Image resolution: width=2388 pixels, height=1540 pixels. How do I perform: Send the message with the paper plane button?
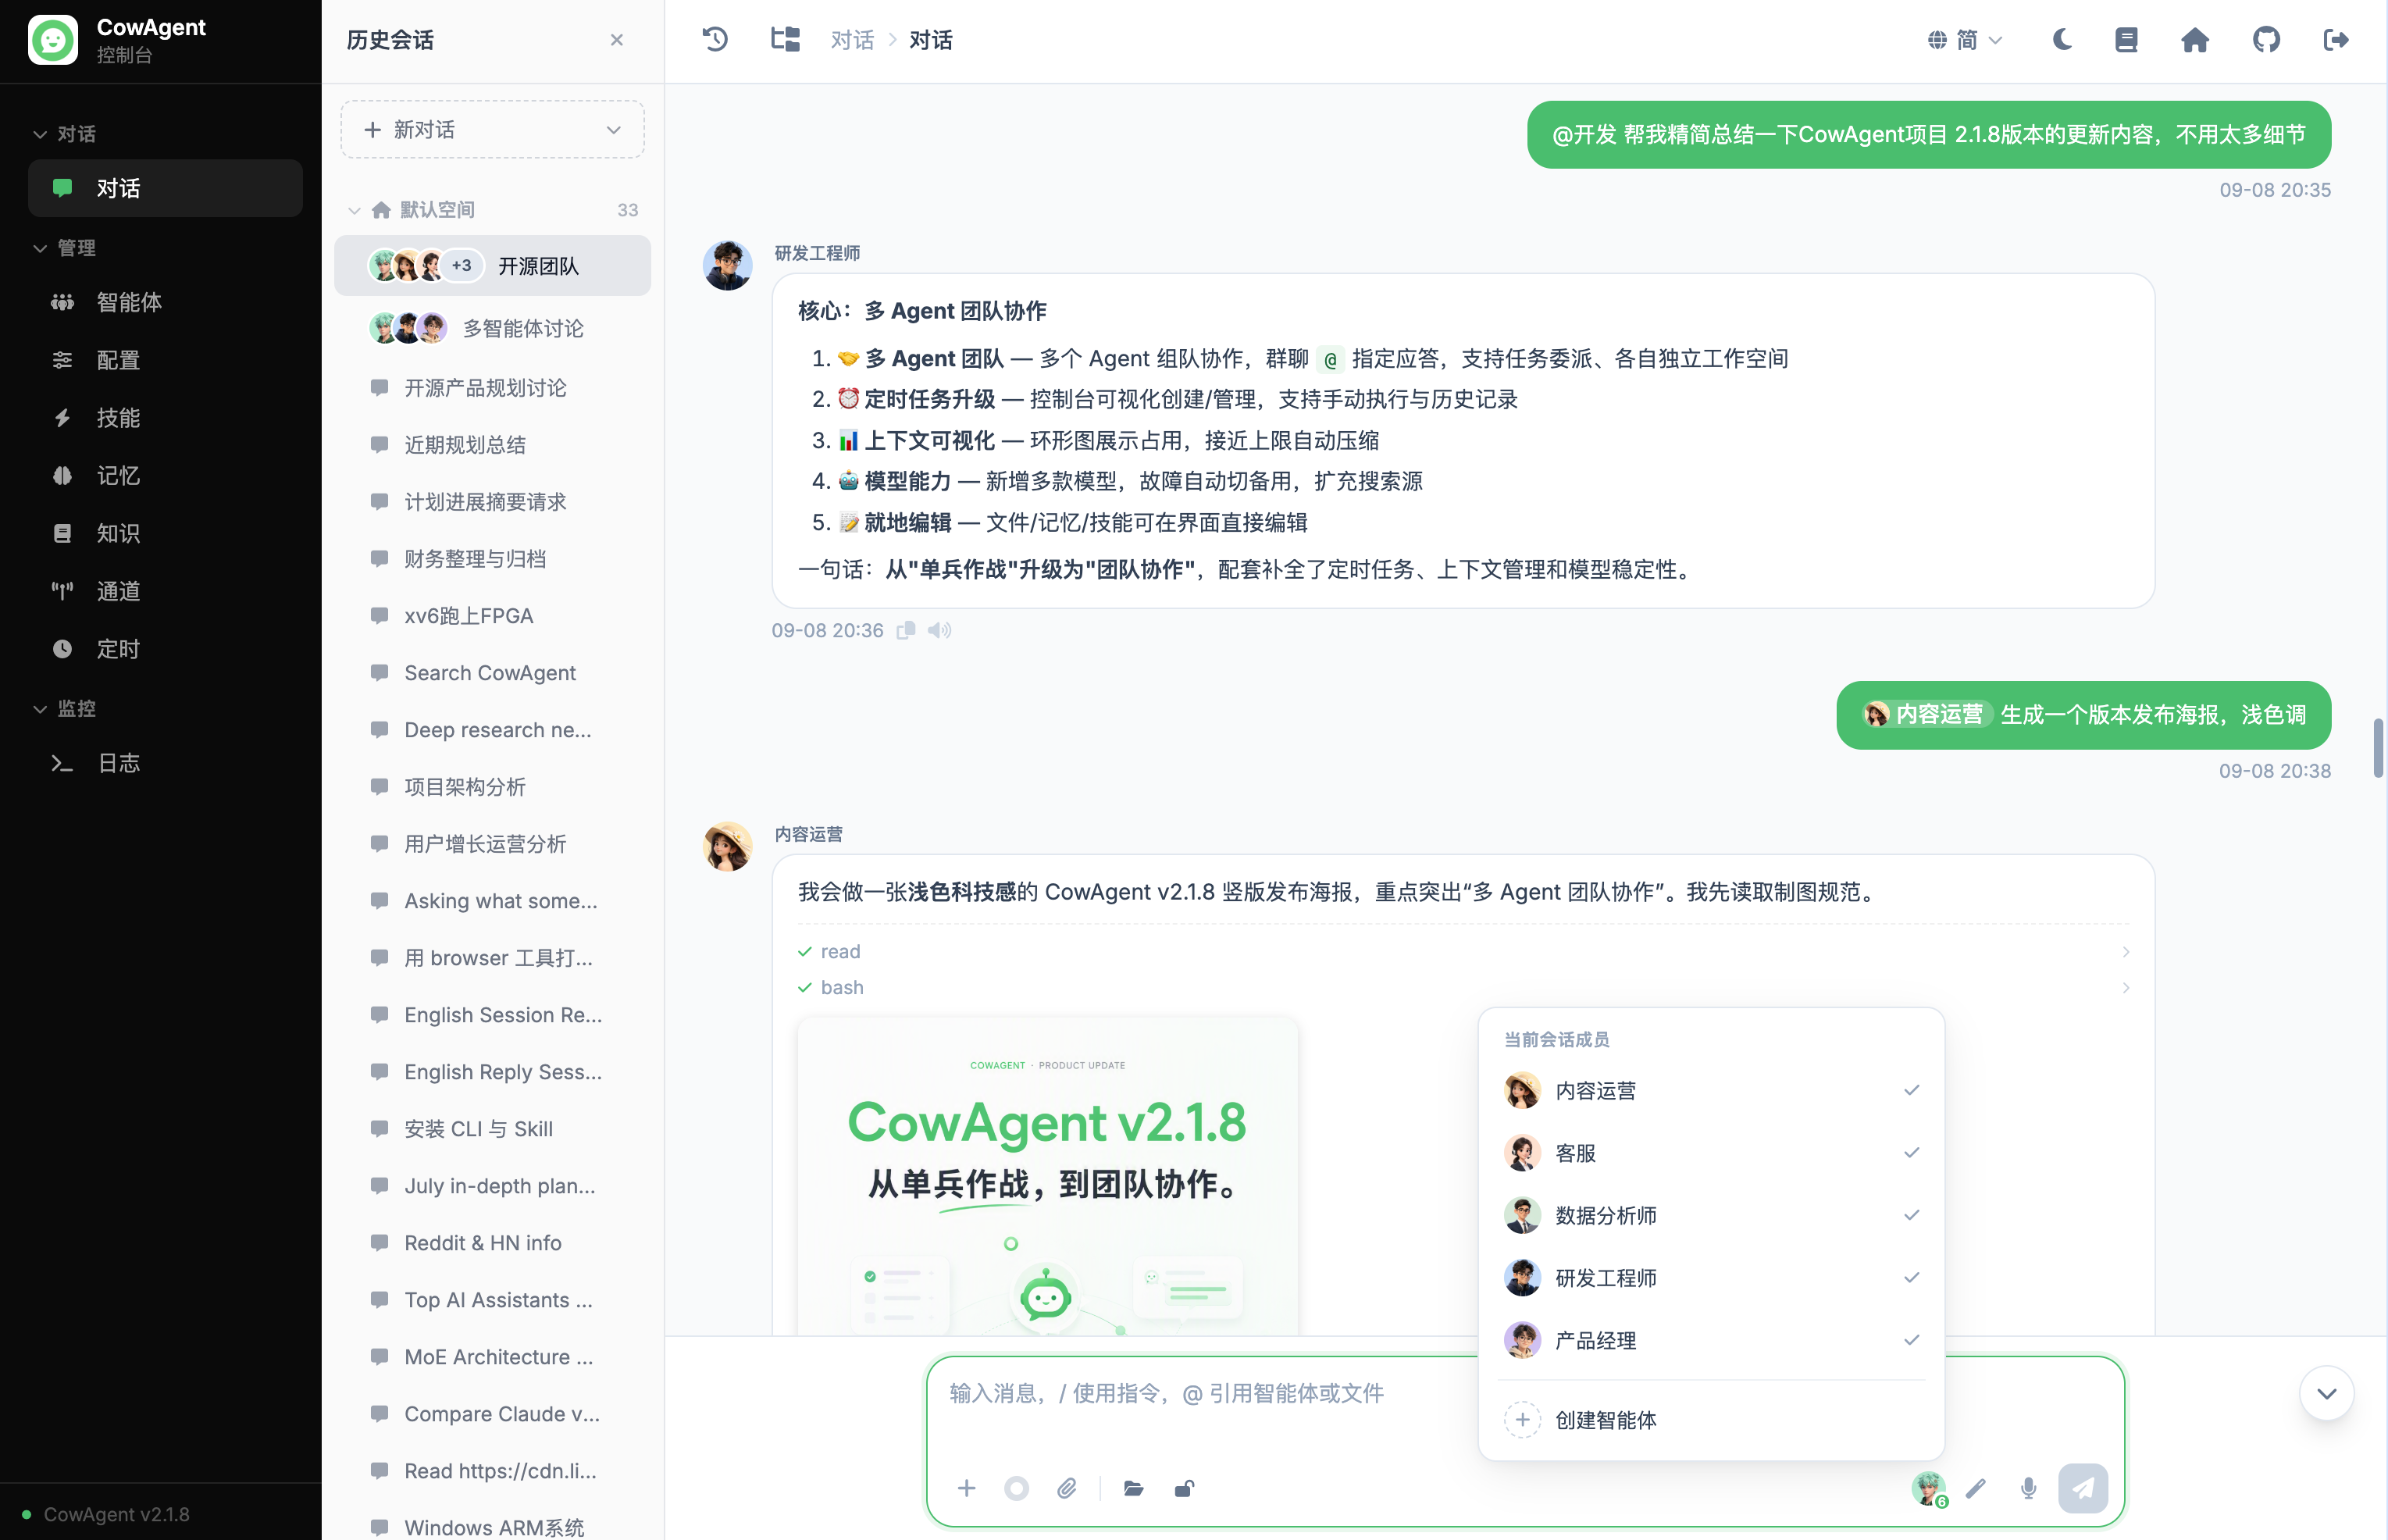point(2083,1489)
